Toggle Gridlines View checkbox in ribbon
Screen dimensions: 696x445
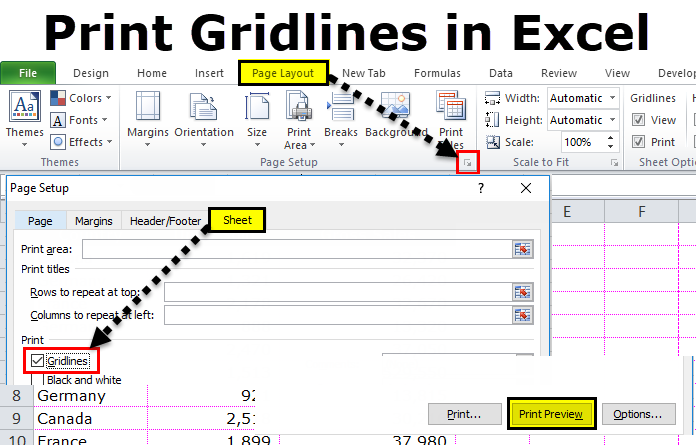point(637,120)
